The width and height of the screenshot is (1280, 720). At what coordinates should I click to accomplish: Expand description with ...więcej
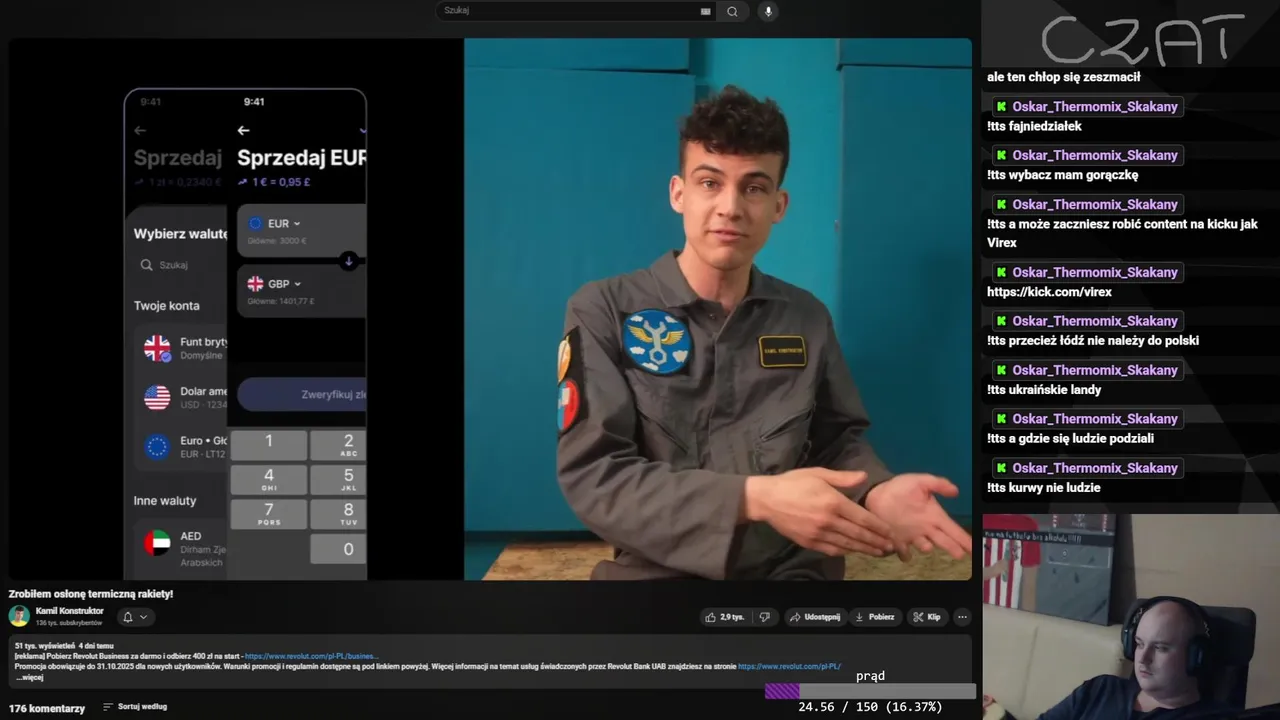pyautogui.click(x=29, y=677)
